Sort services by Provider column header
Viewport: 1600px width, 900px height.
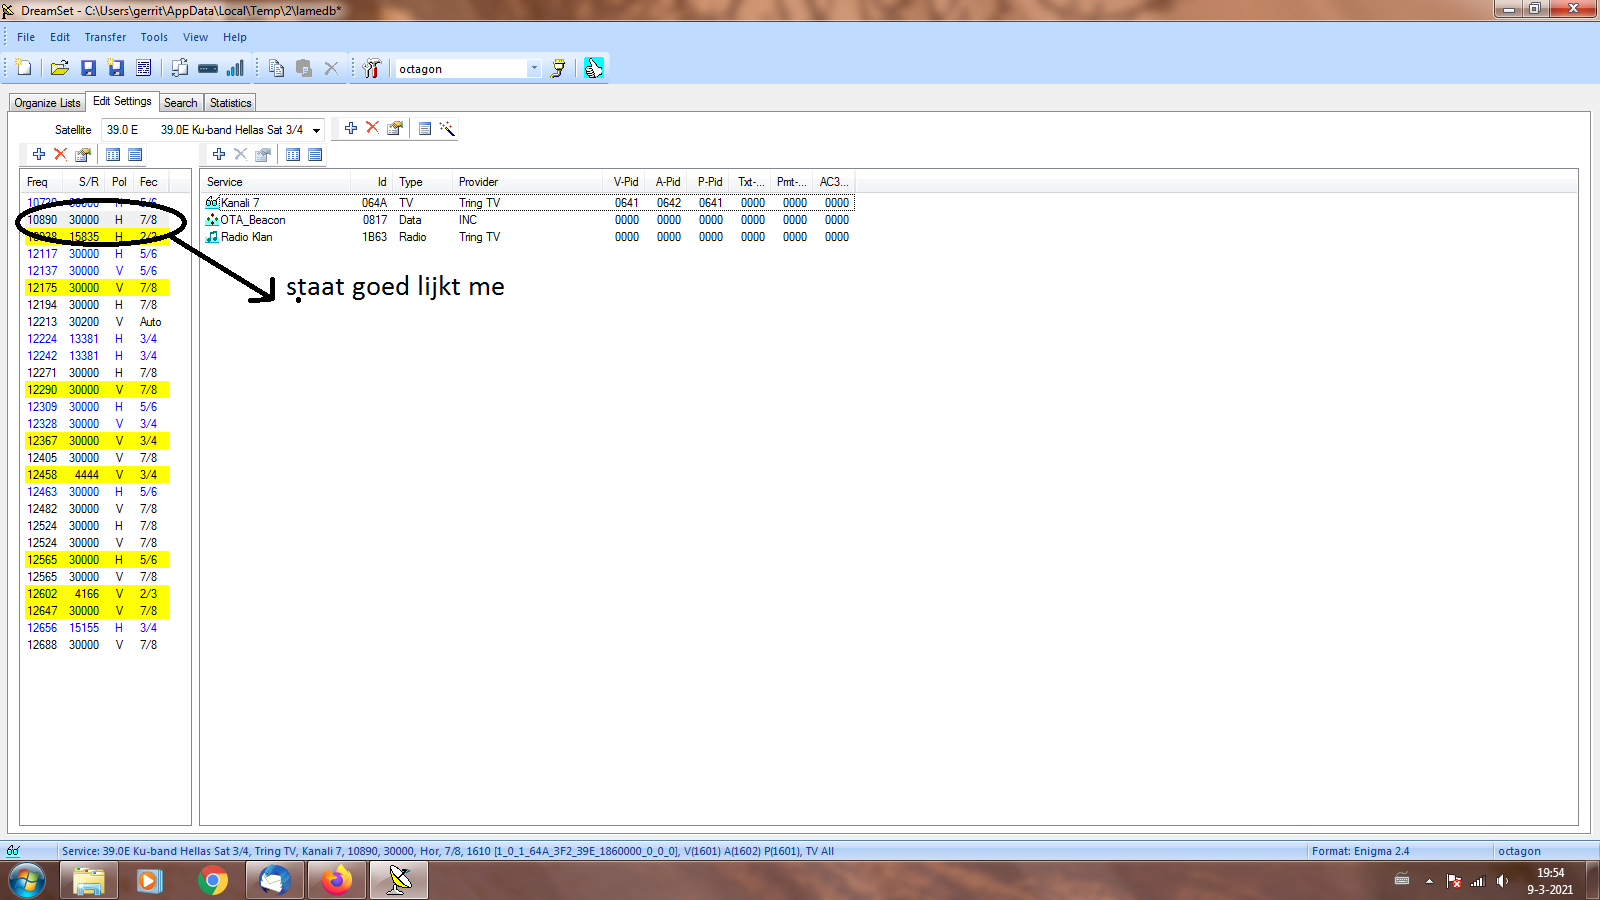pyautogui.click(x=478, y=182)
